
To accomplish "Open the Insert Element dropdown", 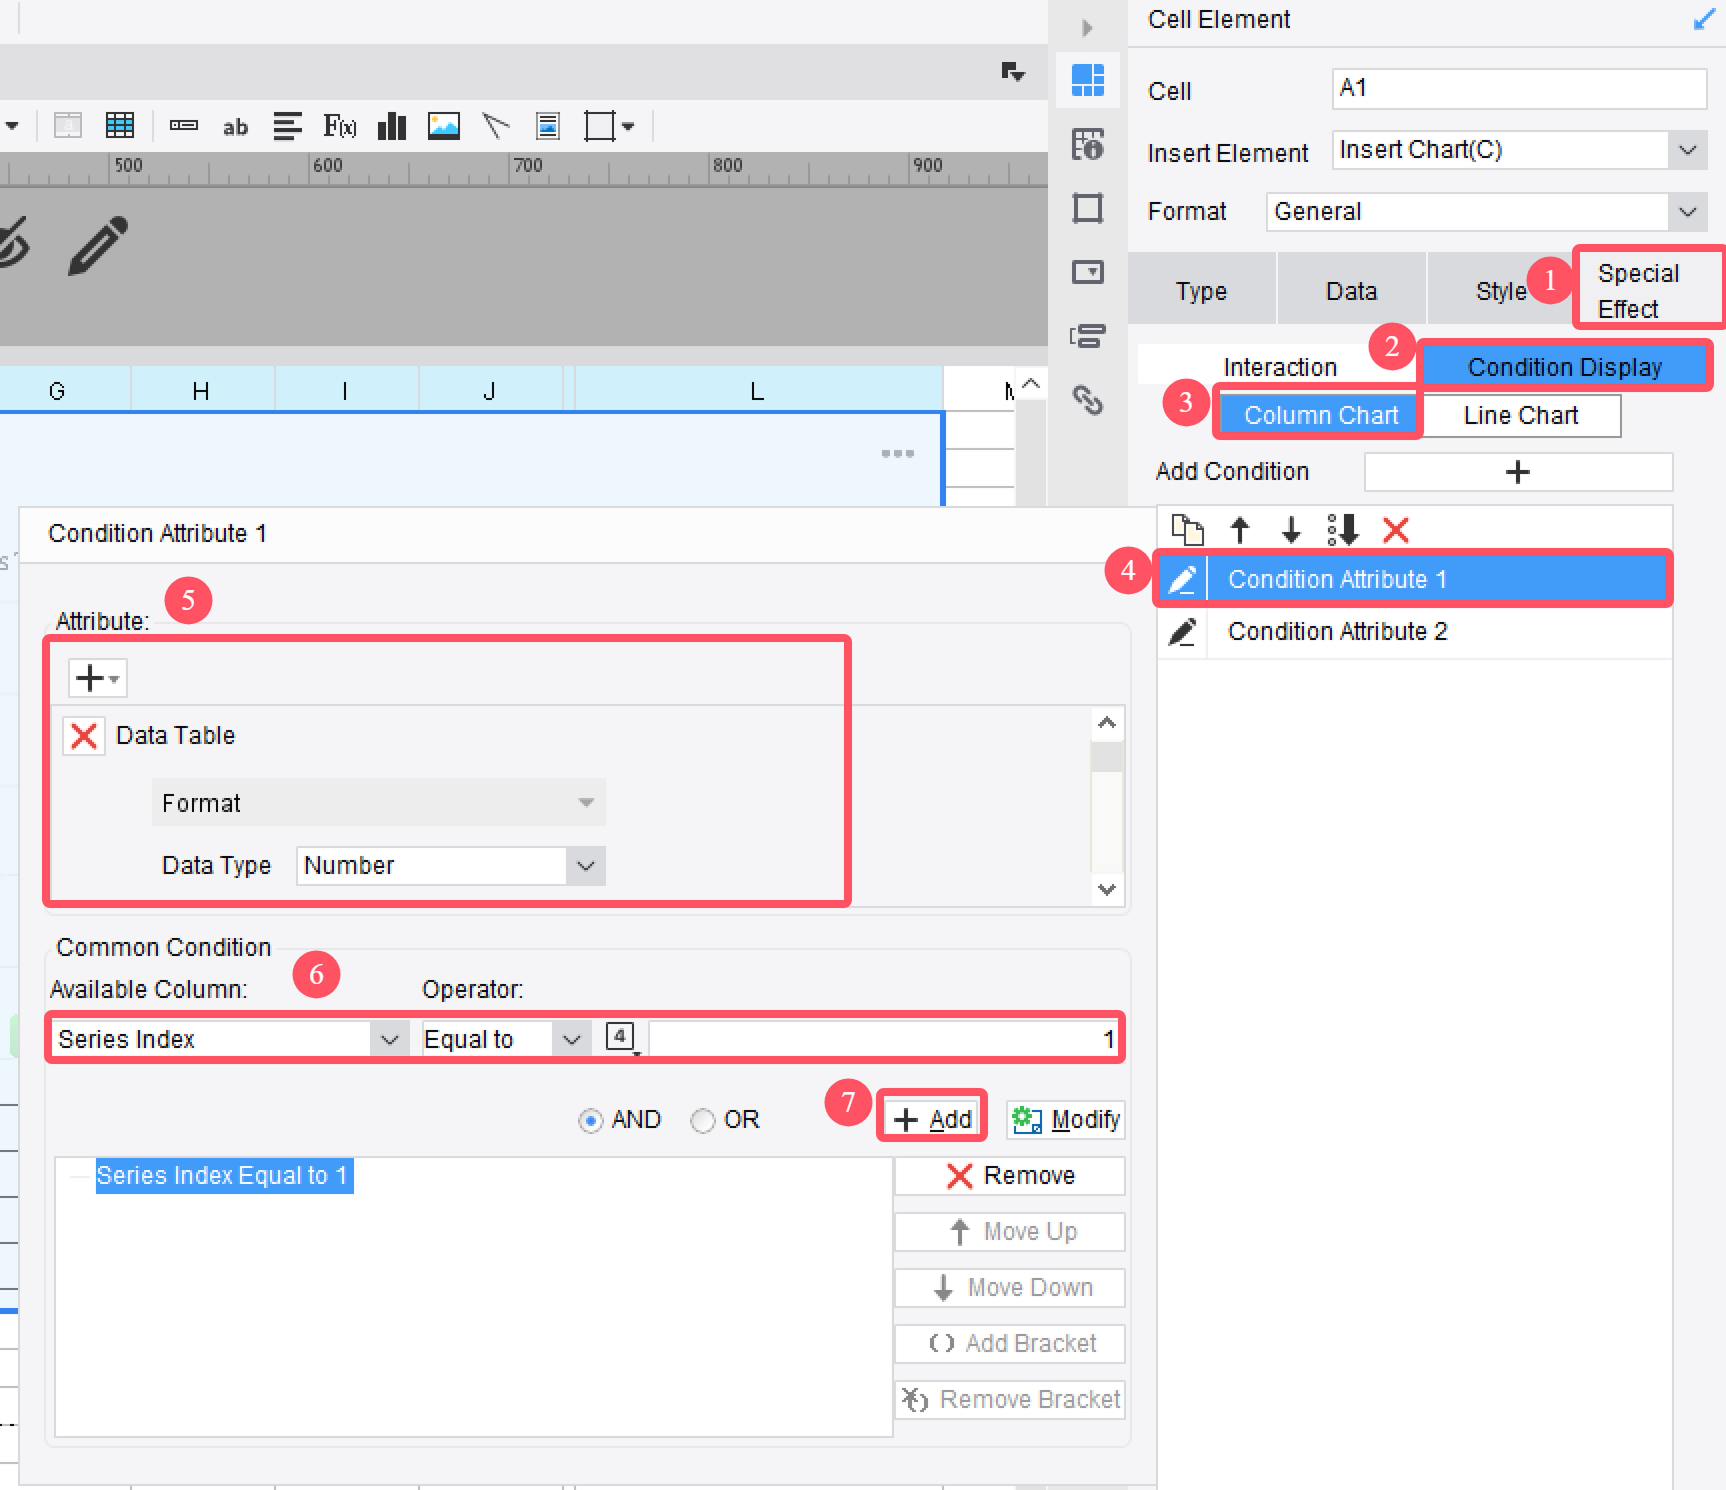I will (1687, 150).
